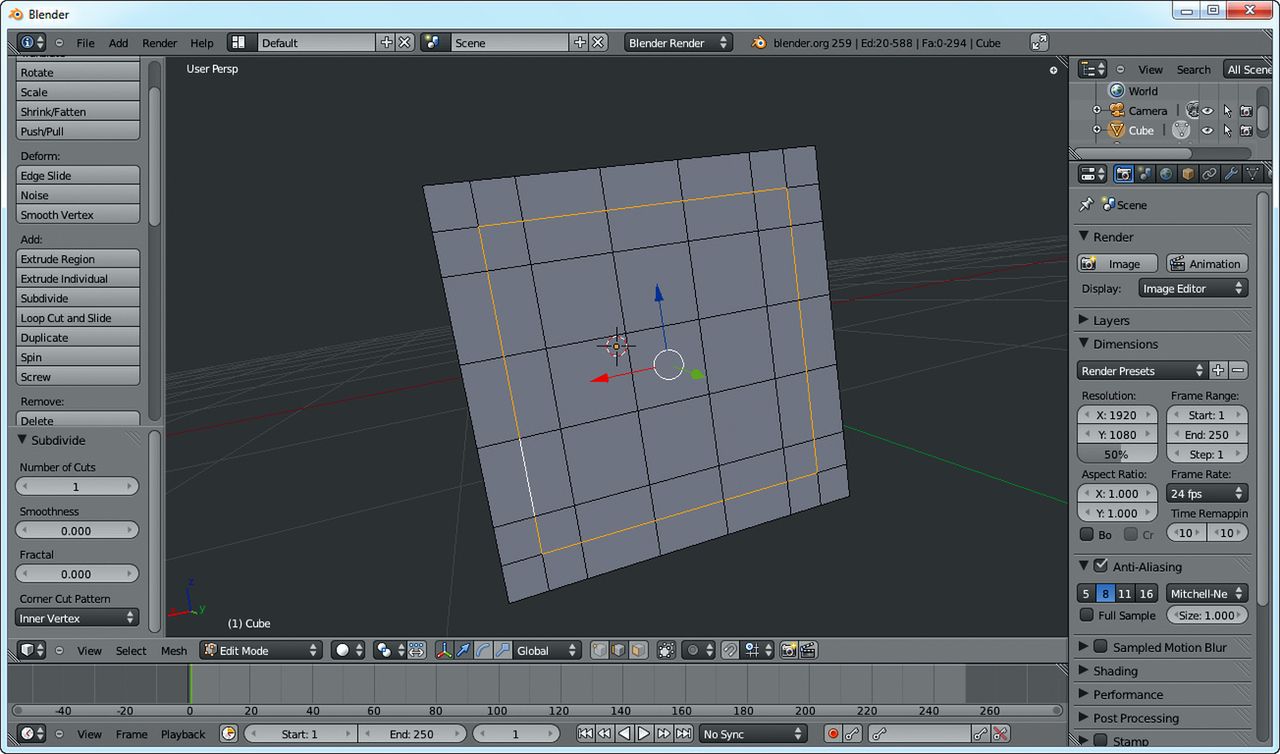The image size is (1280, 754).
Task: Add a new scene with plus icon
Action: point(580,42)
